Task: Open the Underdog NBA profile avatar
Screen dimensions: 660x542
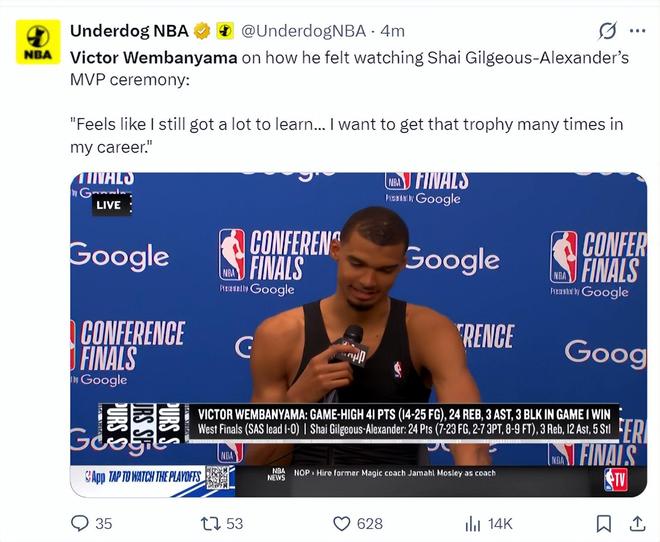Action: pyautogui.click(x=38, y=42)
